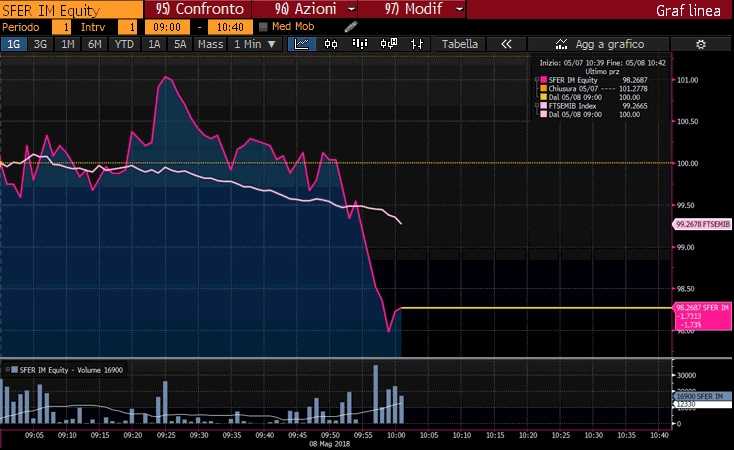
Task: Click the 99.2665 FTSEMIB value
Action: point(635,106)
